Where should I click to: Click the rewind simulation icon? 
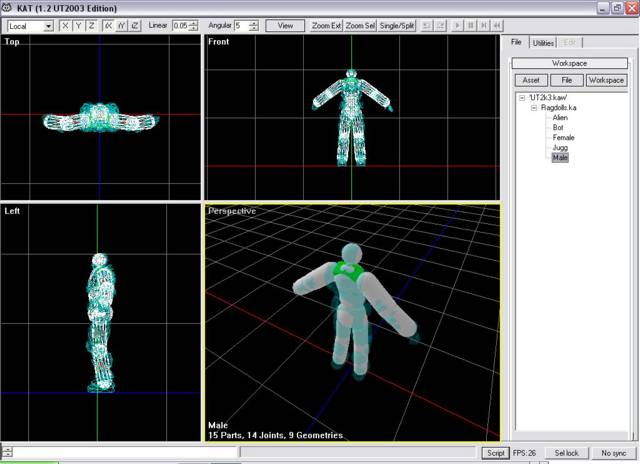(x=497, y=26)
